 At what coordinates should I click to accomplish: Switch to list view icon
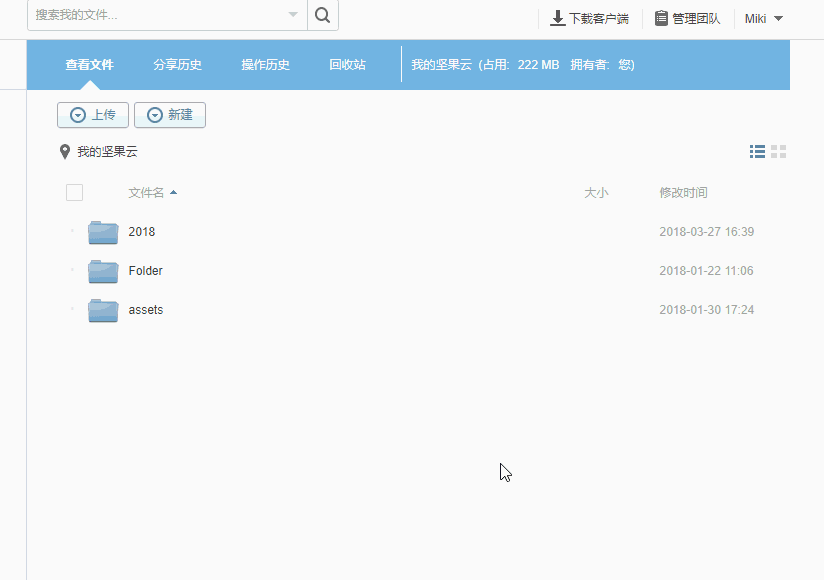757,152
